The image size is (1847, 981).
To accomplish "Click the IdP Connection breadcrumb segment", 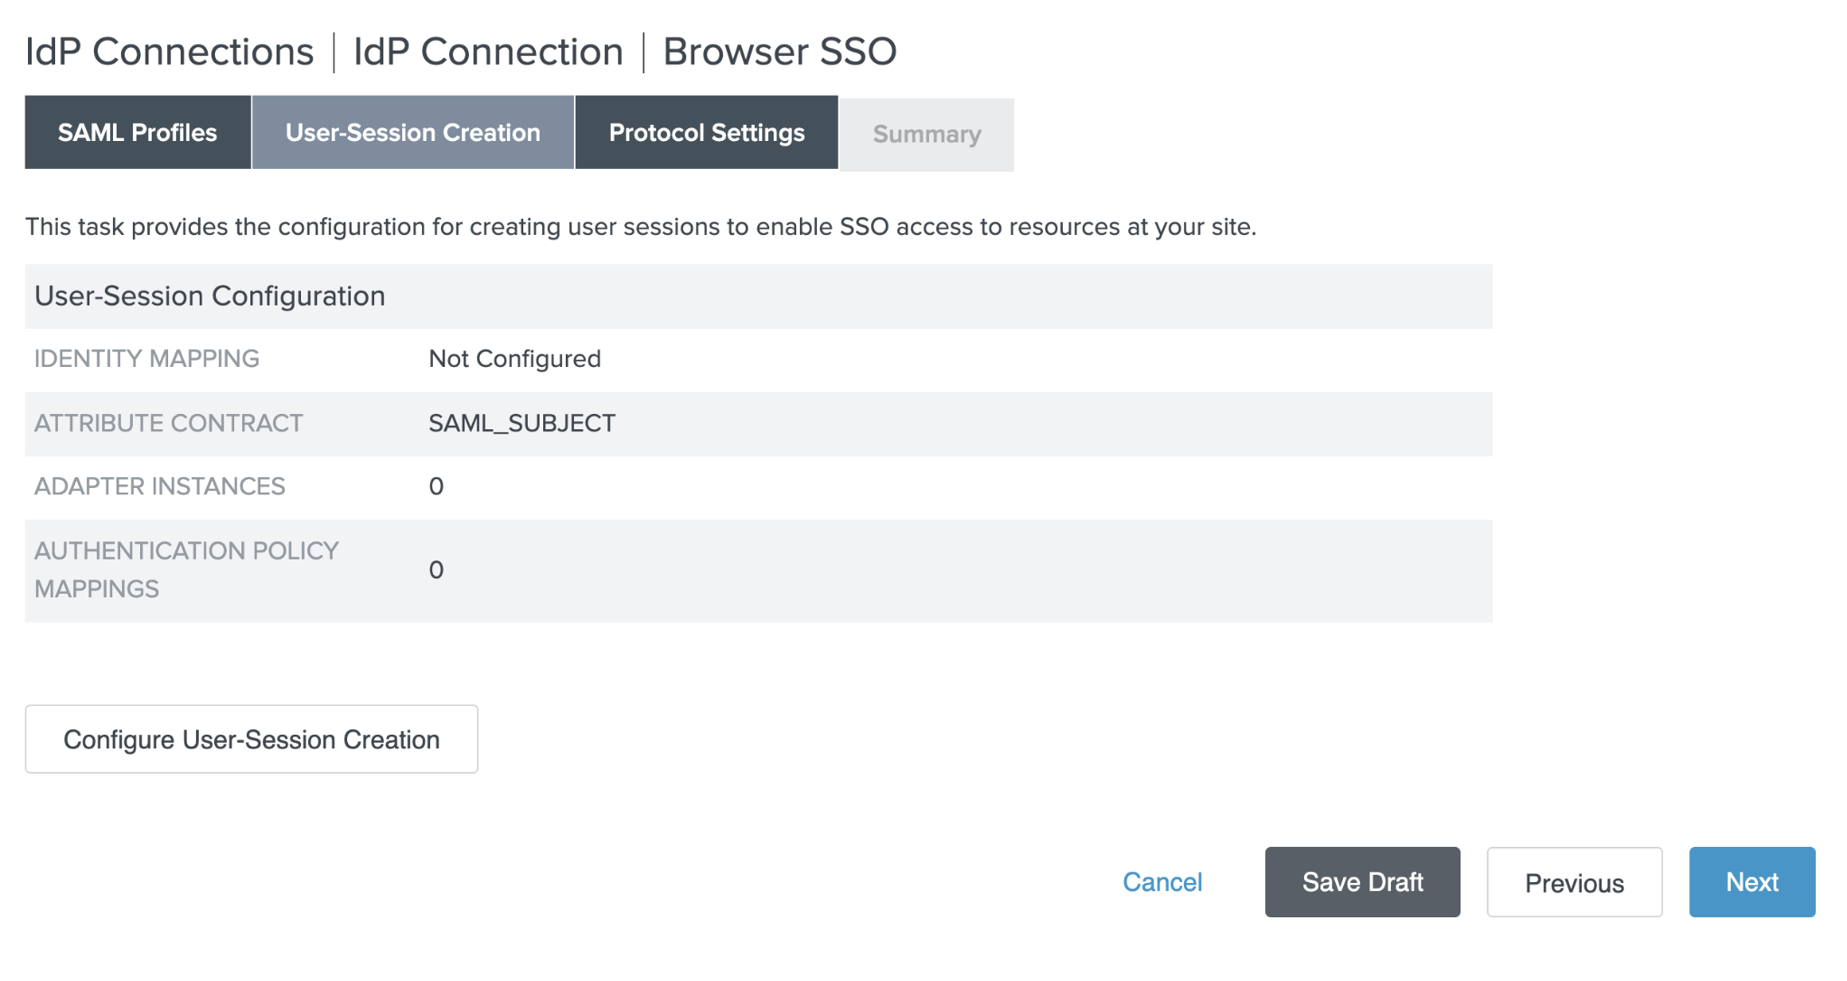I will [x=488, y=52].
